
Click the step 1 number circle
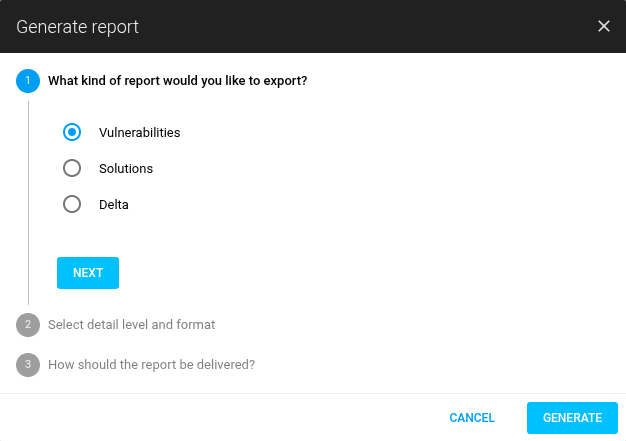tap(28, 81)
